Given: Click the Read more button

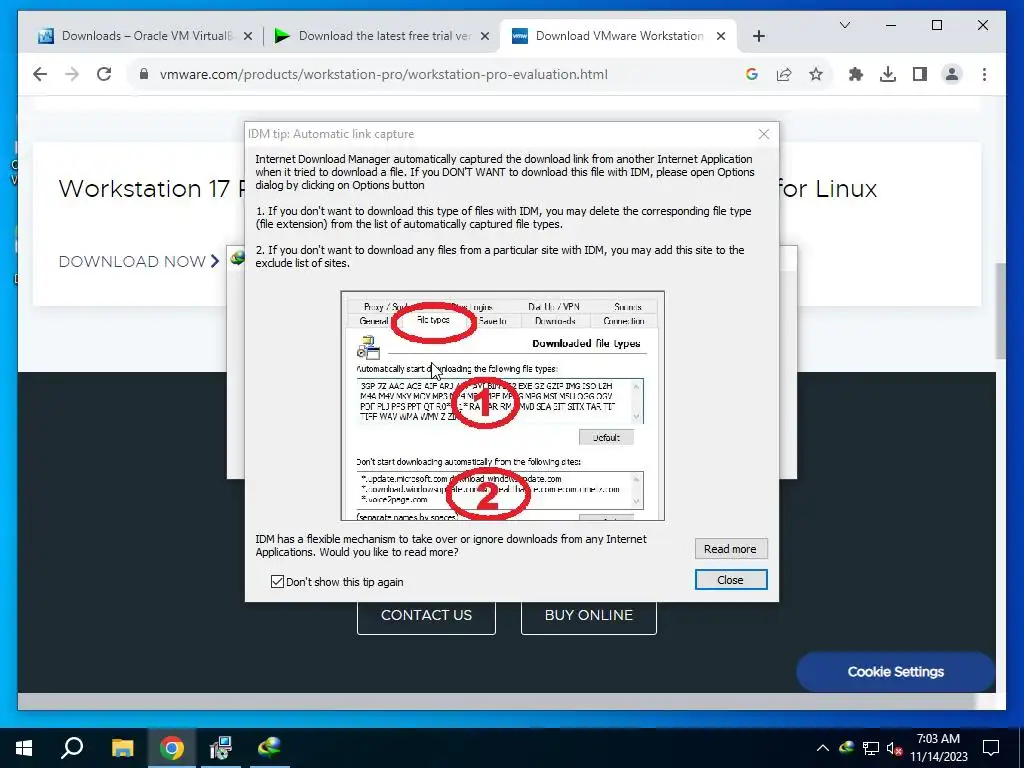Looking at the screenshot, I should coord(730,549).
